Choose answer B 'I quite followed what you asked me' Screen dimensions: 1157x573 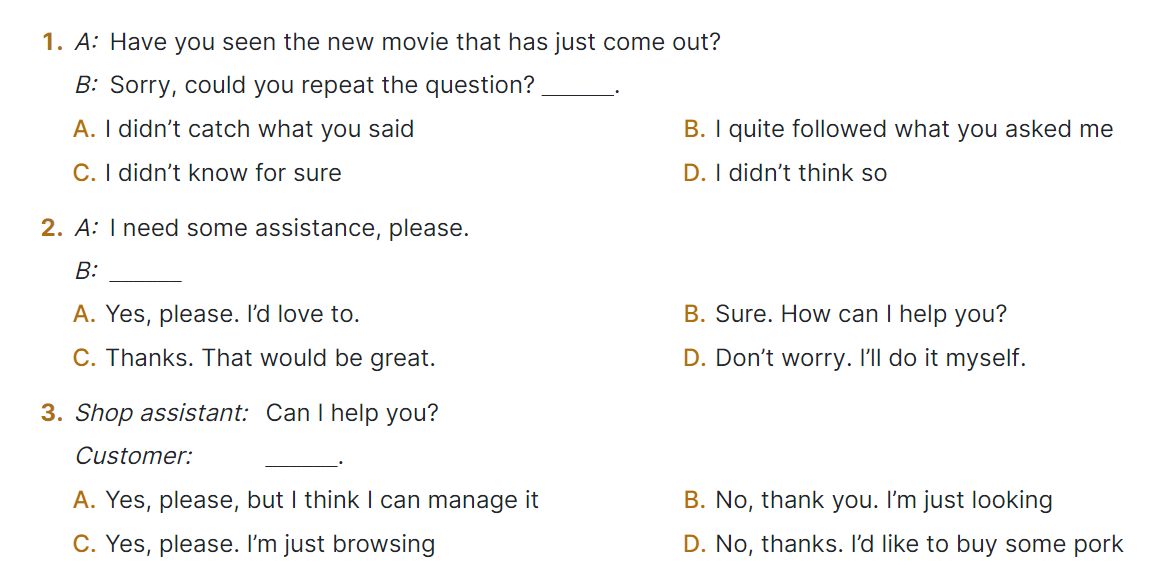[898, 129]
